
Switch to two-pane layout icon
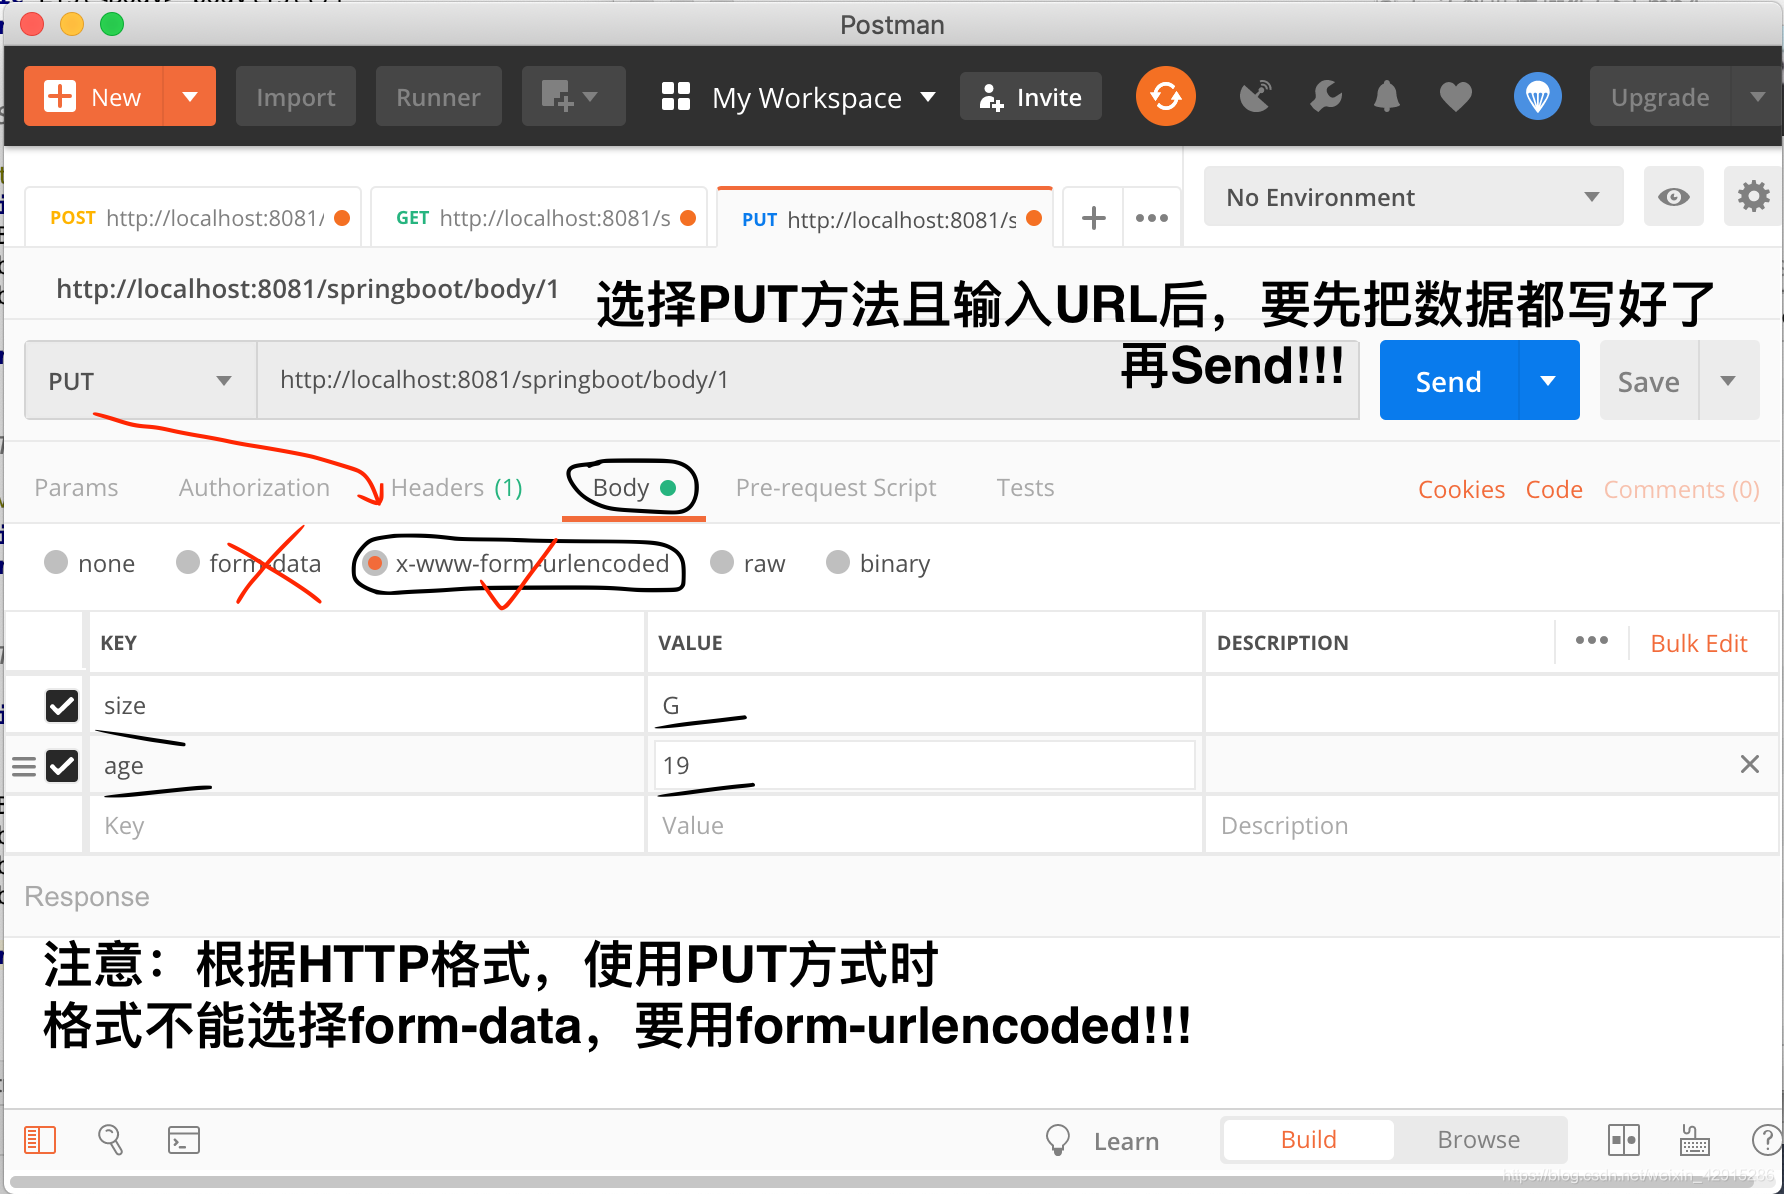coord(1624,1139)
